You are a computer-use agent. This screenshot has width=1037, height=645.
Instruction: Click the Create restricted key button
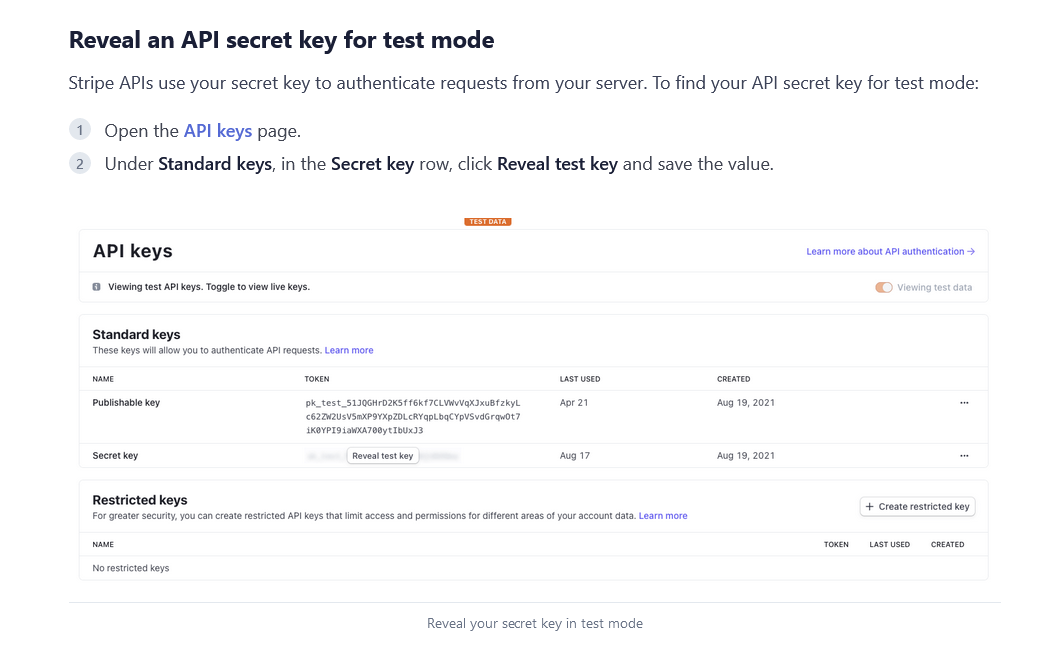917,506
